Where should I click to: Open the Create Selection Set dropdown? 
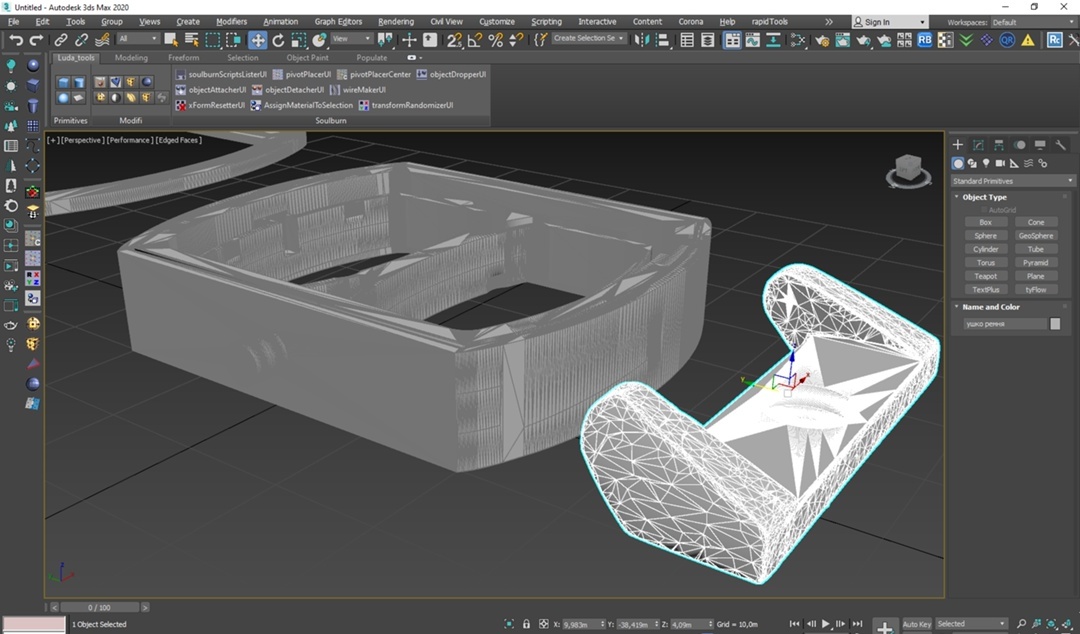(589, 39)
